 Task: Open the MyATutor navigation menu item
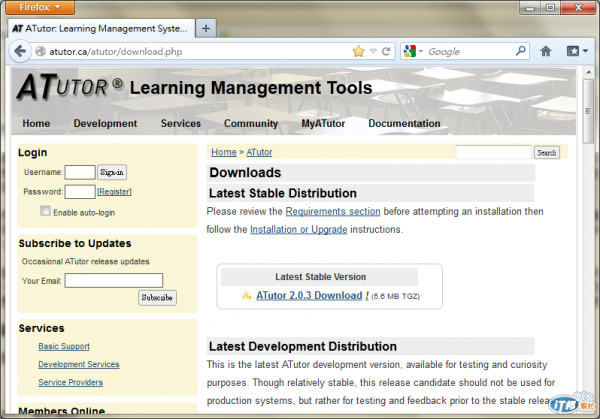coord(323,123)
